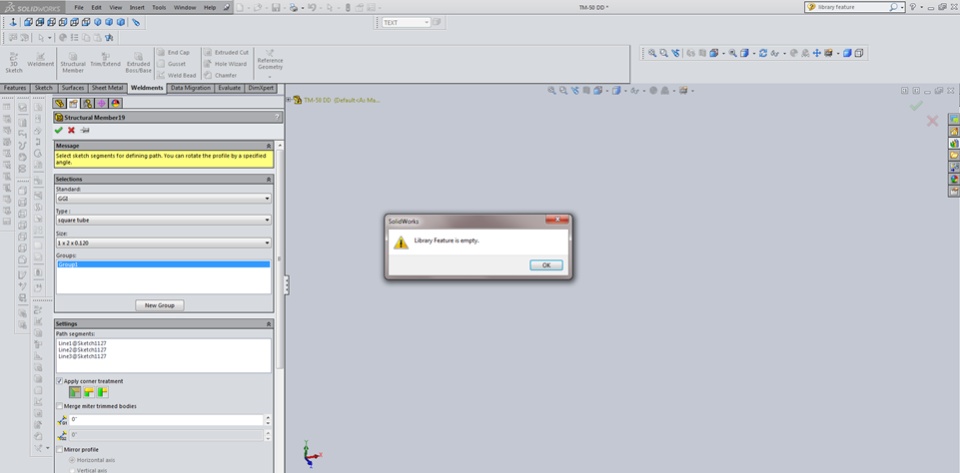Select the End Butt1 corner treatment icon
960x473 pixels.
(89, 392)
